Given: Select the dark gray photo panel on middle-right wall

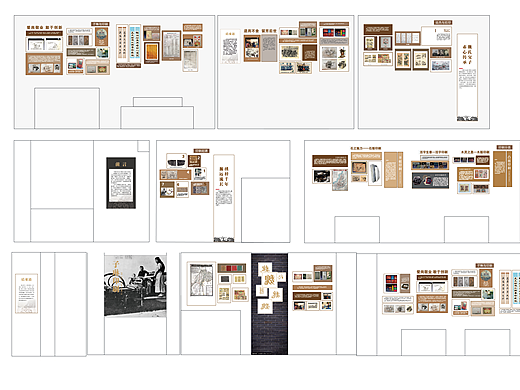Looking at the screenshot, I should (430, 180).
